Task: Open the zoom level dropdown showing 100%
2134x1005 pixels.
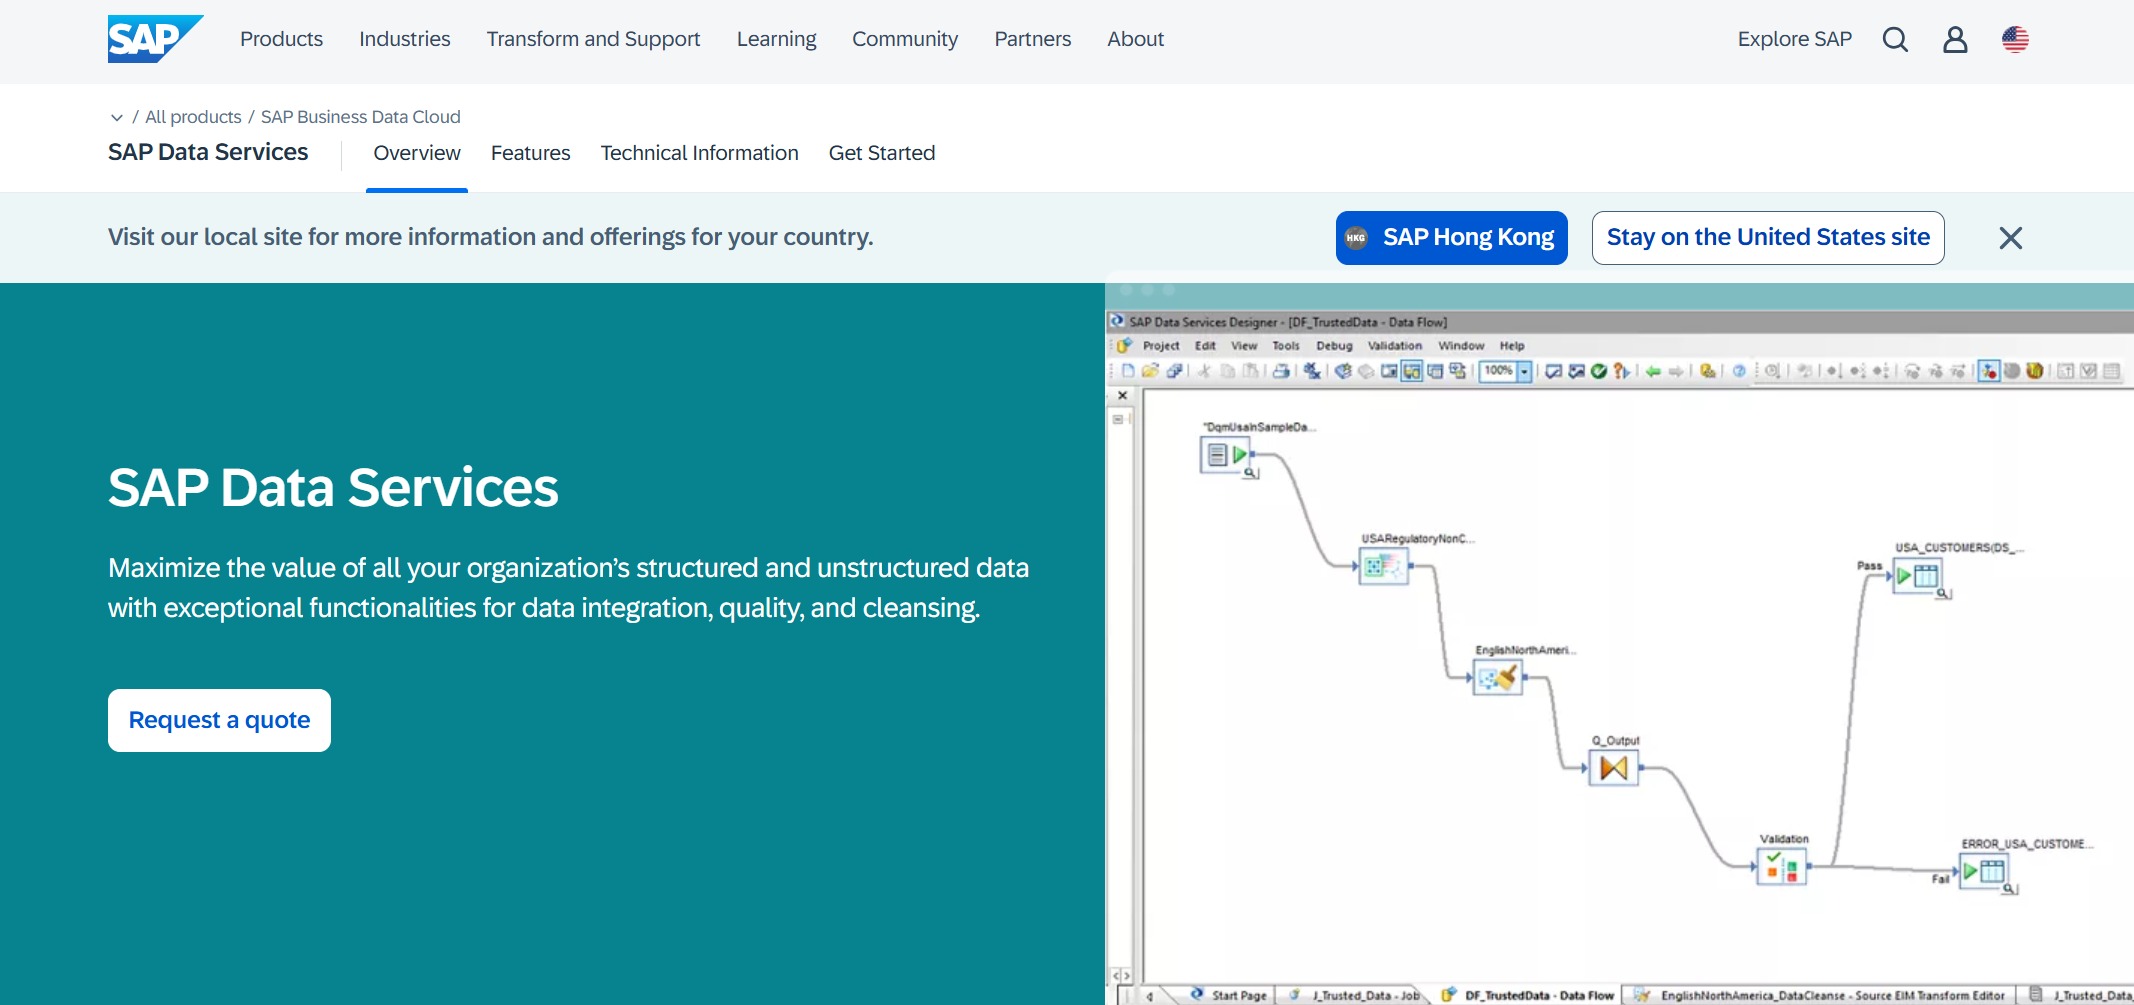Action: pos(1524,370)
